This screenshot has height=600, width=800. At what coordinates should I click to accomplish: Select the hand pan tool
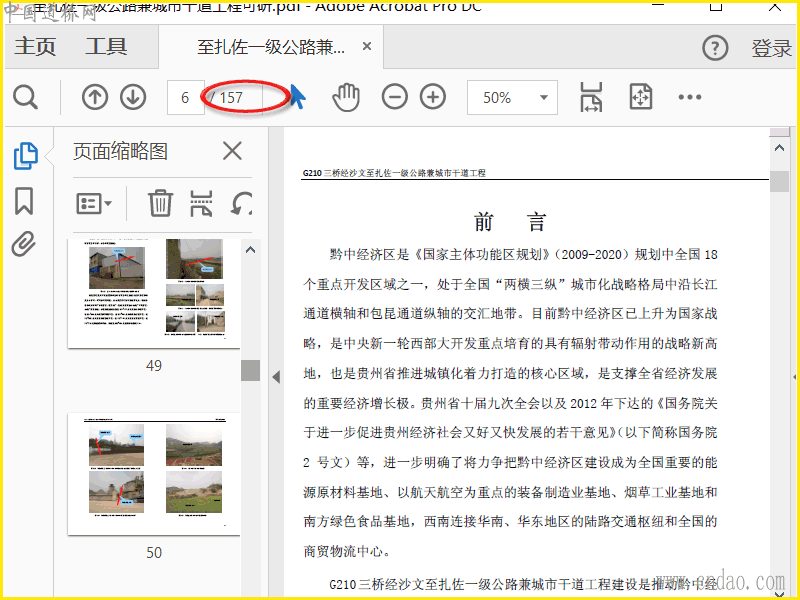coord(346,97)
